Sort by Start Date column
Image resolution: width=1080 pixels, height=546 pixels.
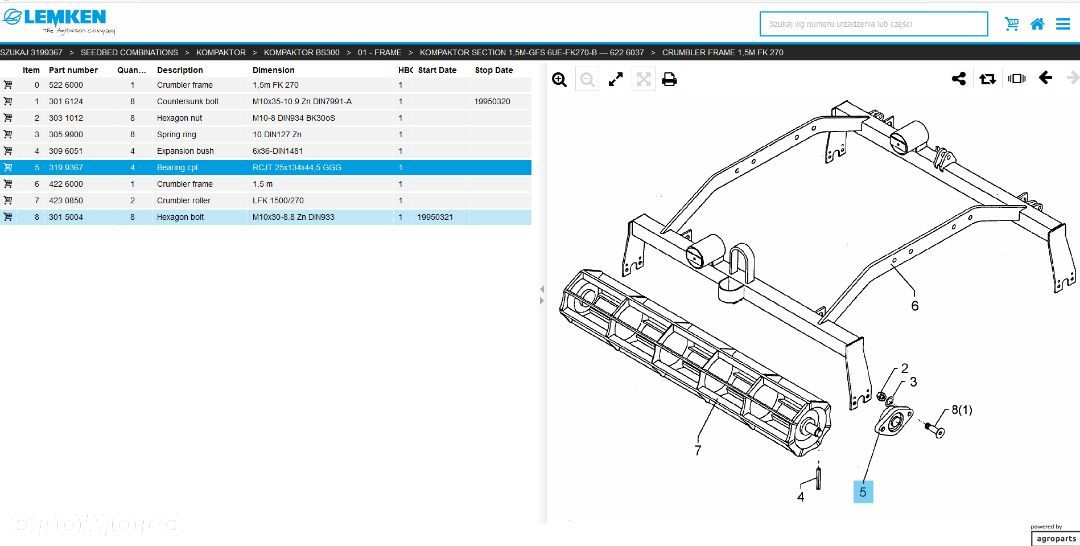(437, 70)
